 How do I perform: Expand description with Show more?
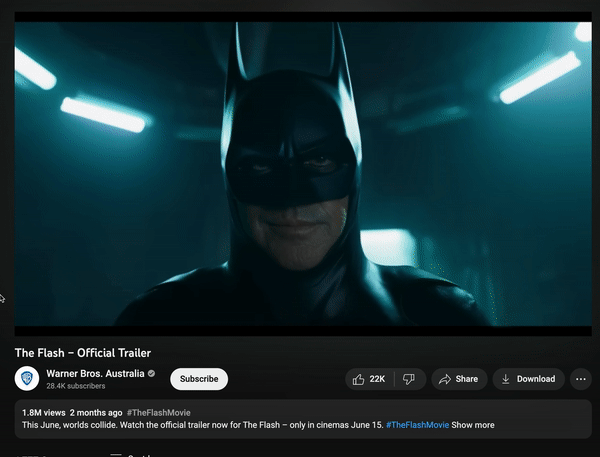click(473, 425)
